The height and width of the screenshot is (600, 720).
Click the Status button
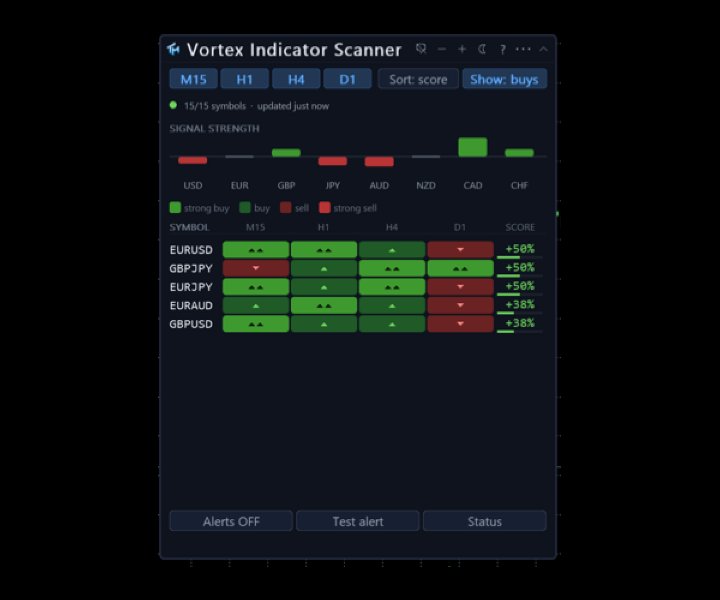pos(484,521)
